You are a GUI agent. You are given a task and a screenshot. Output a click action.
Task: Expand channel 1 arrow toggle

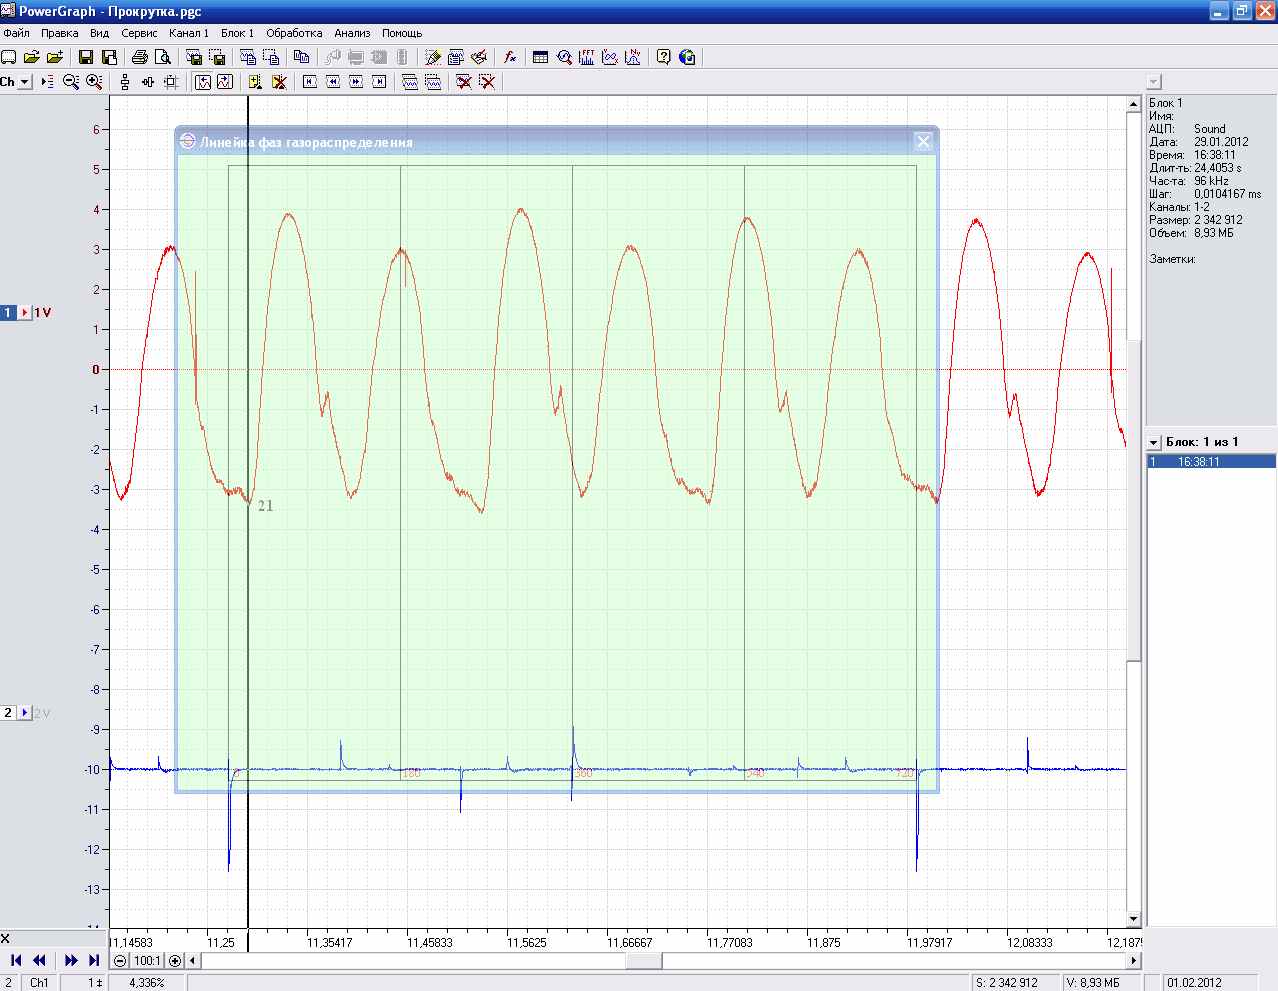pyautogui.click(x=25, y=313)
